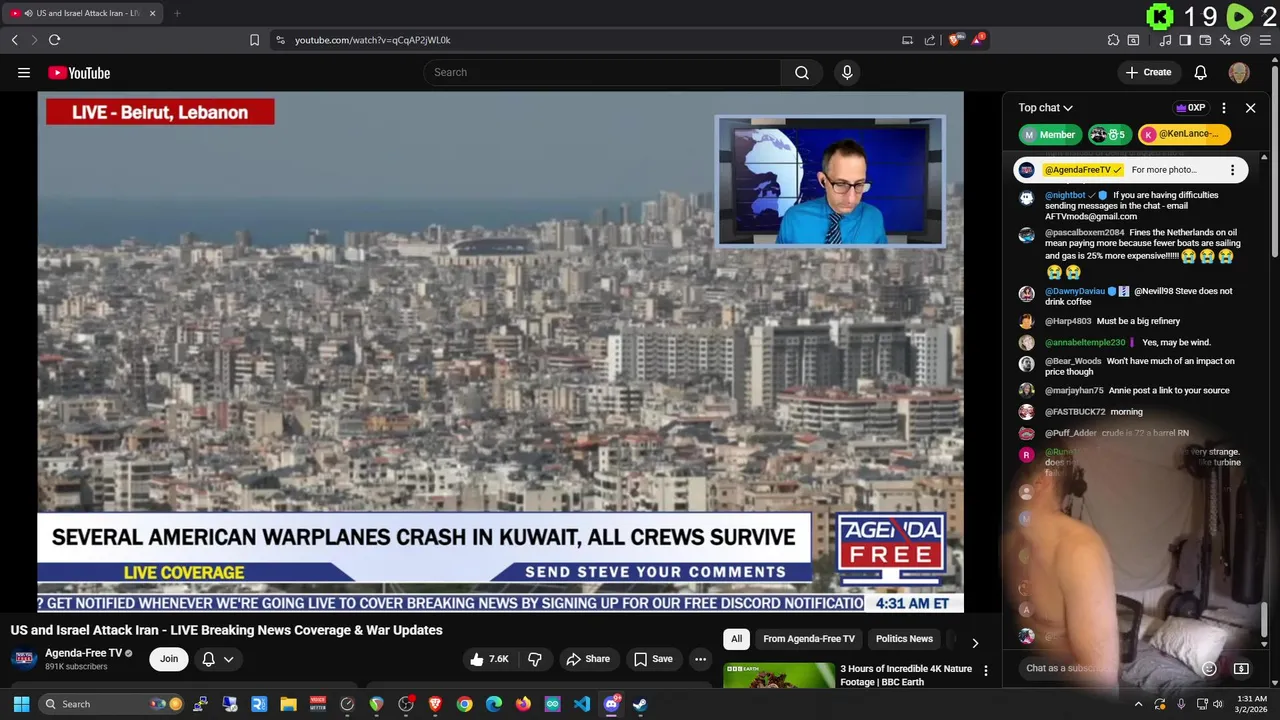
Task: Click the @KenLance chip in chat
Action: tap(1184, 134)
